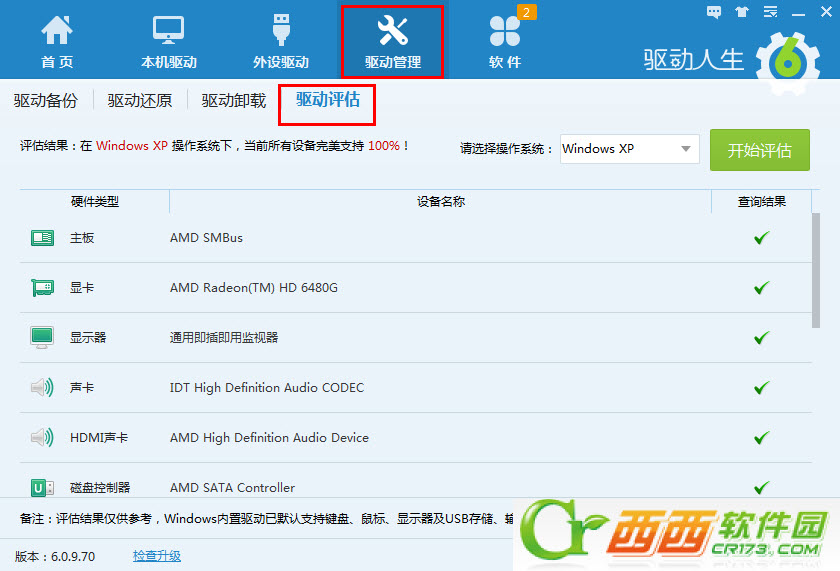The height and width of the screenshot is (571, 840).
Task: Open the 本机驱动 monitor tab
Action: tap(169, 42)
